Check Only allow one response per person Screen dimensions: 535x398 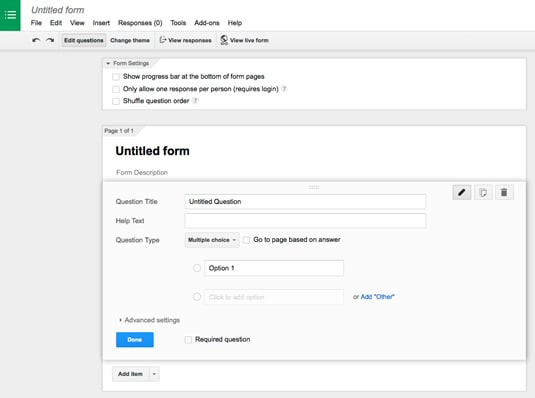[x=116, y=89]
